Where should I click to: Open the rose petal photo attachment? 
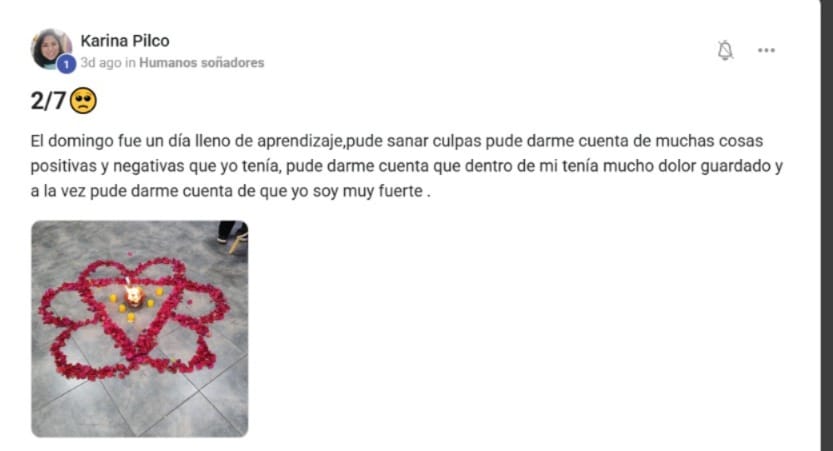tap(140, 329)
